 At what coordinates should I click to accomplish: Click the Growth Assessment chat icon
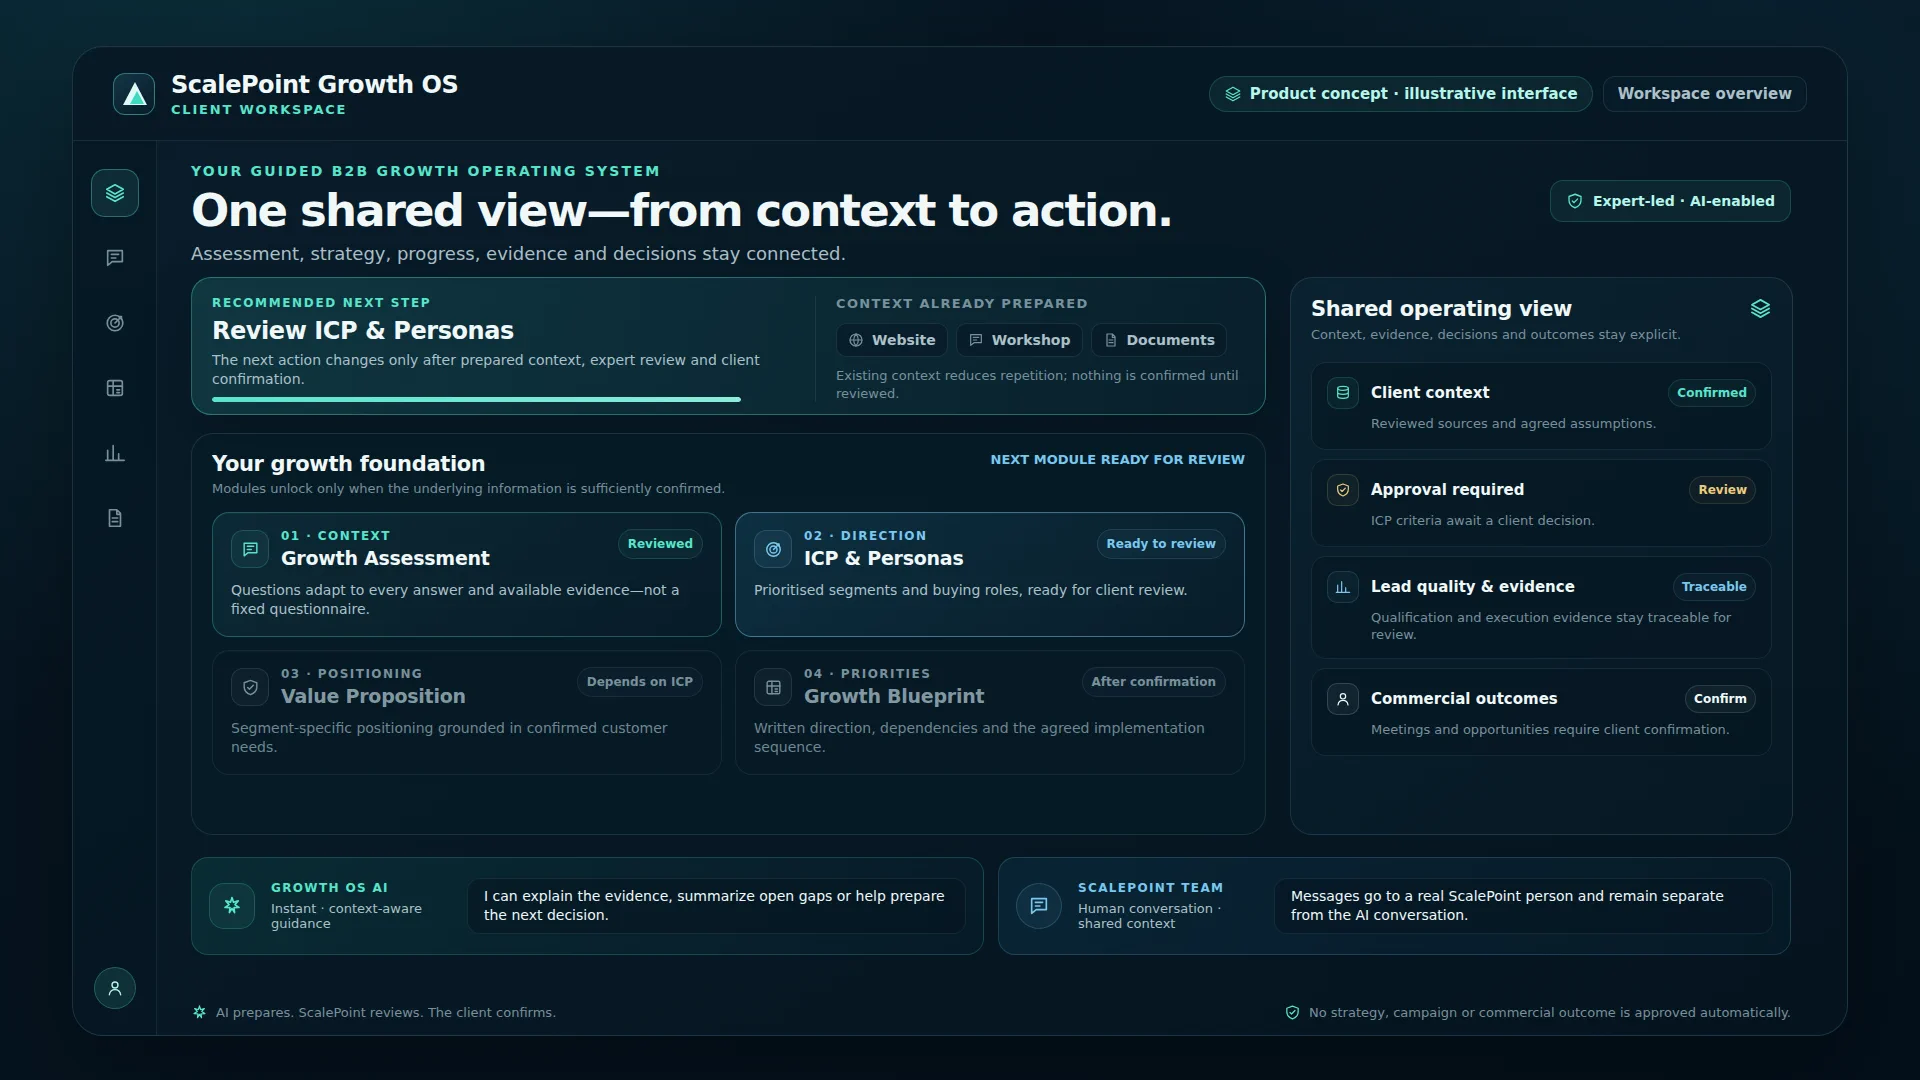click(x=250, y=549)
